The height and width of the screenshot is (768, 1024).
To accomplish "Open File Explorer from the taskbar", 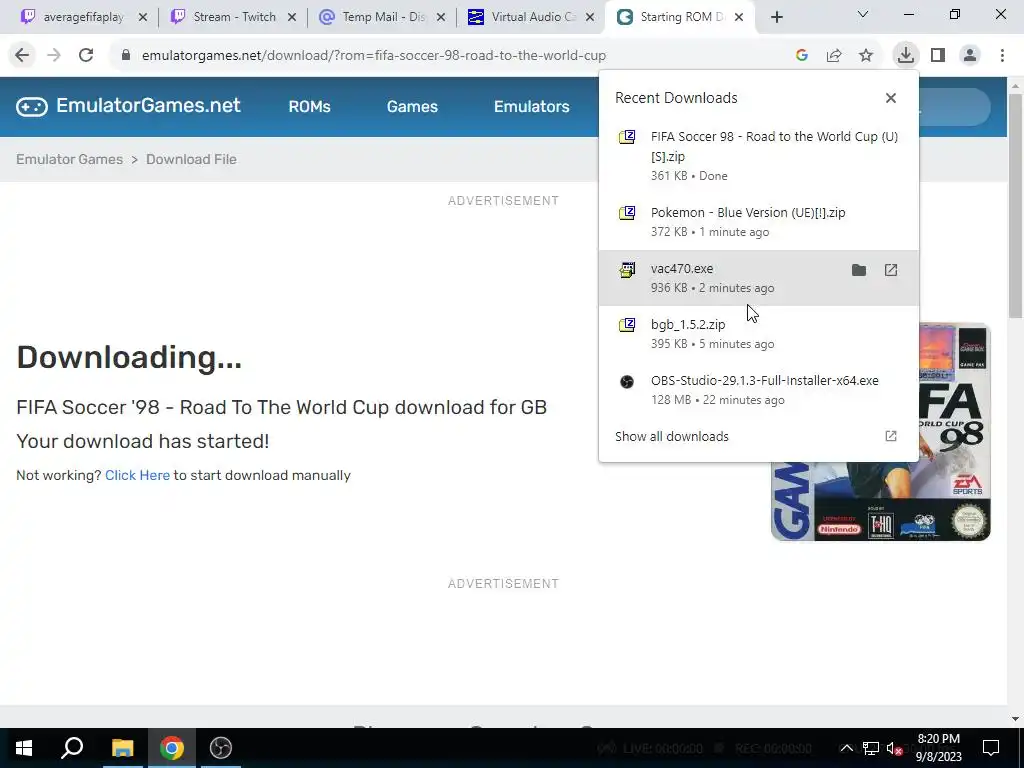I will pyautogui.click(x=122, y=748).
